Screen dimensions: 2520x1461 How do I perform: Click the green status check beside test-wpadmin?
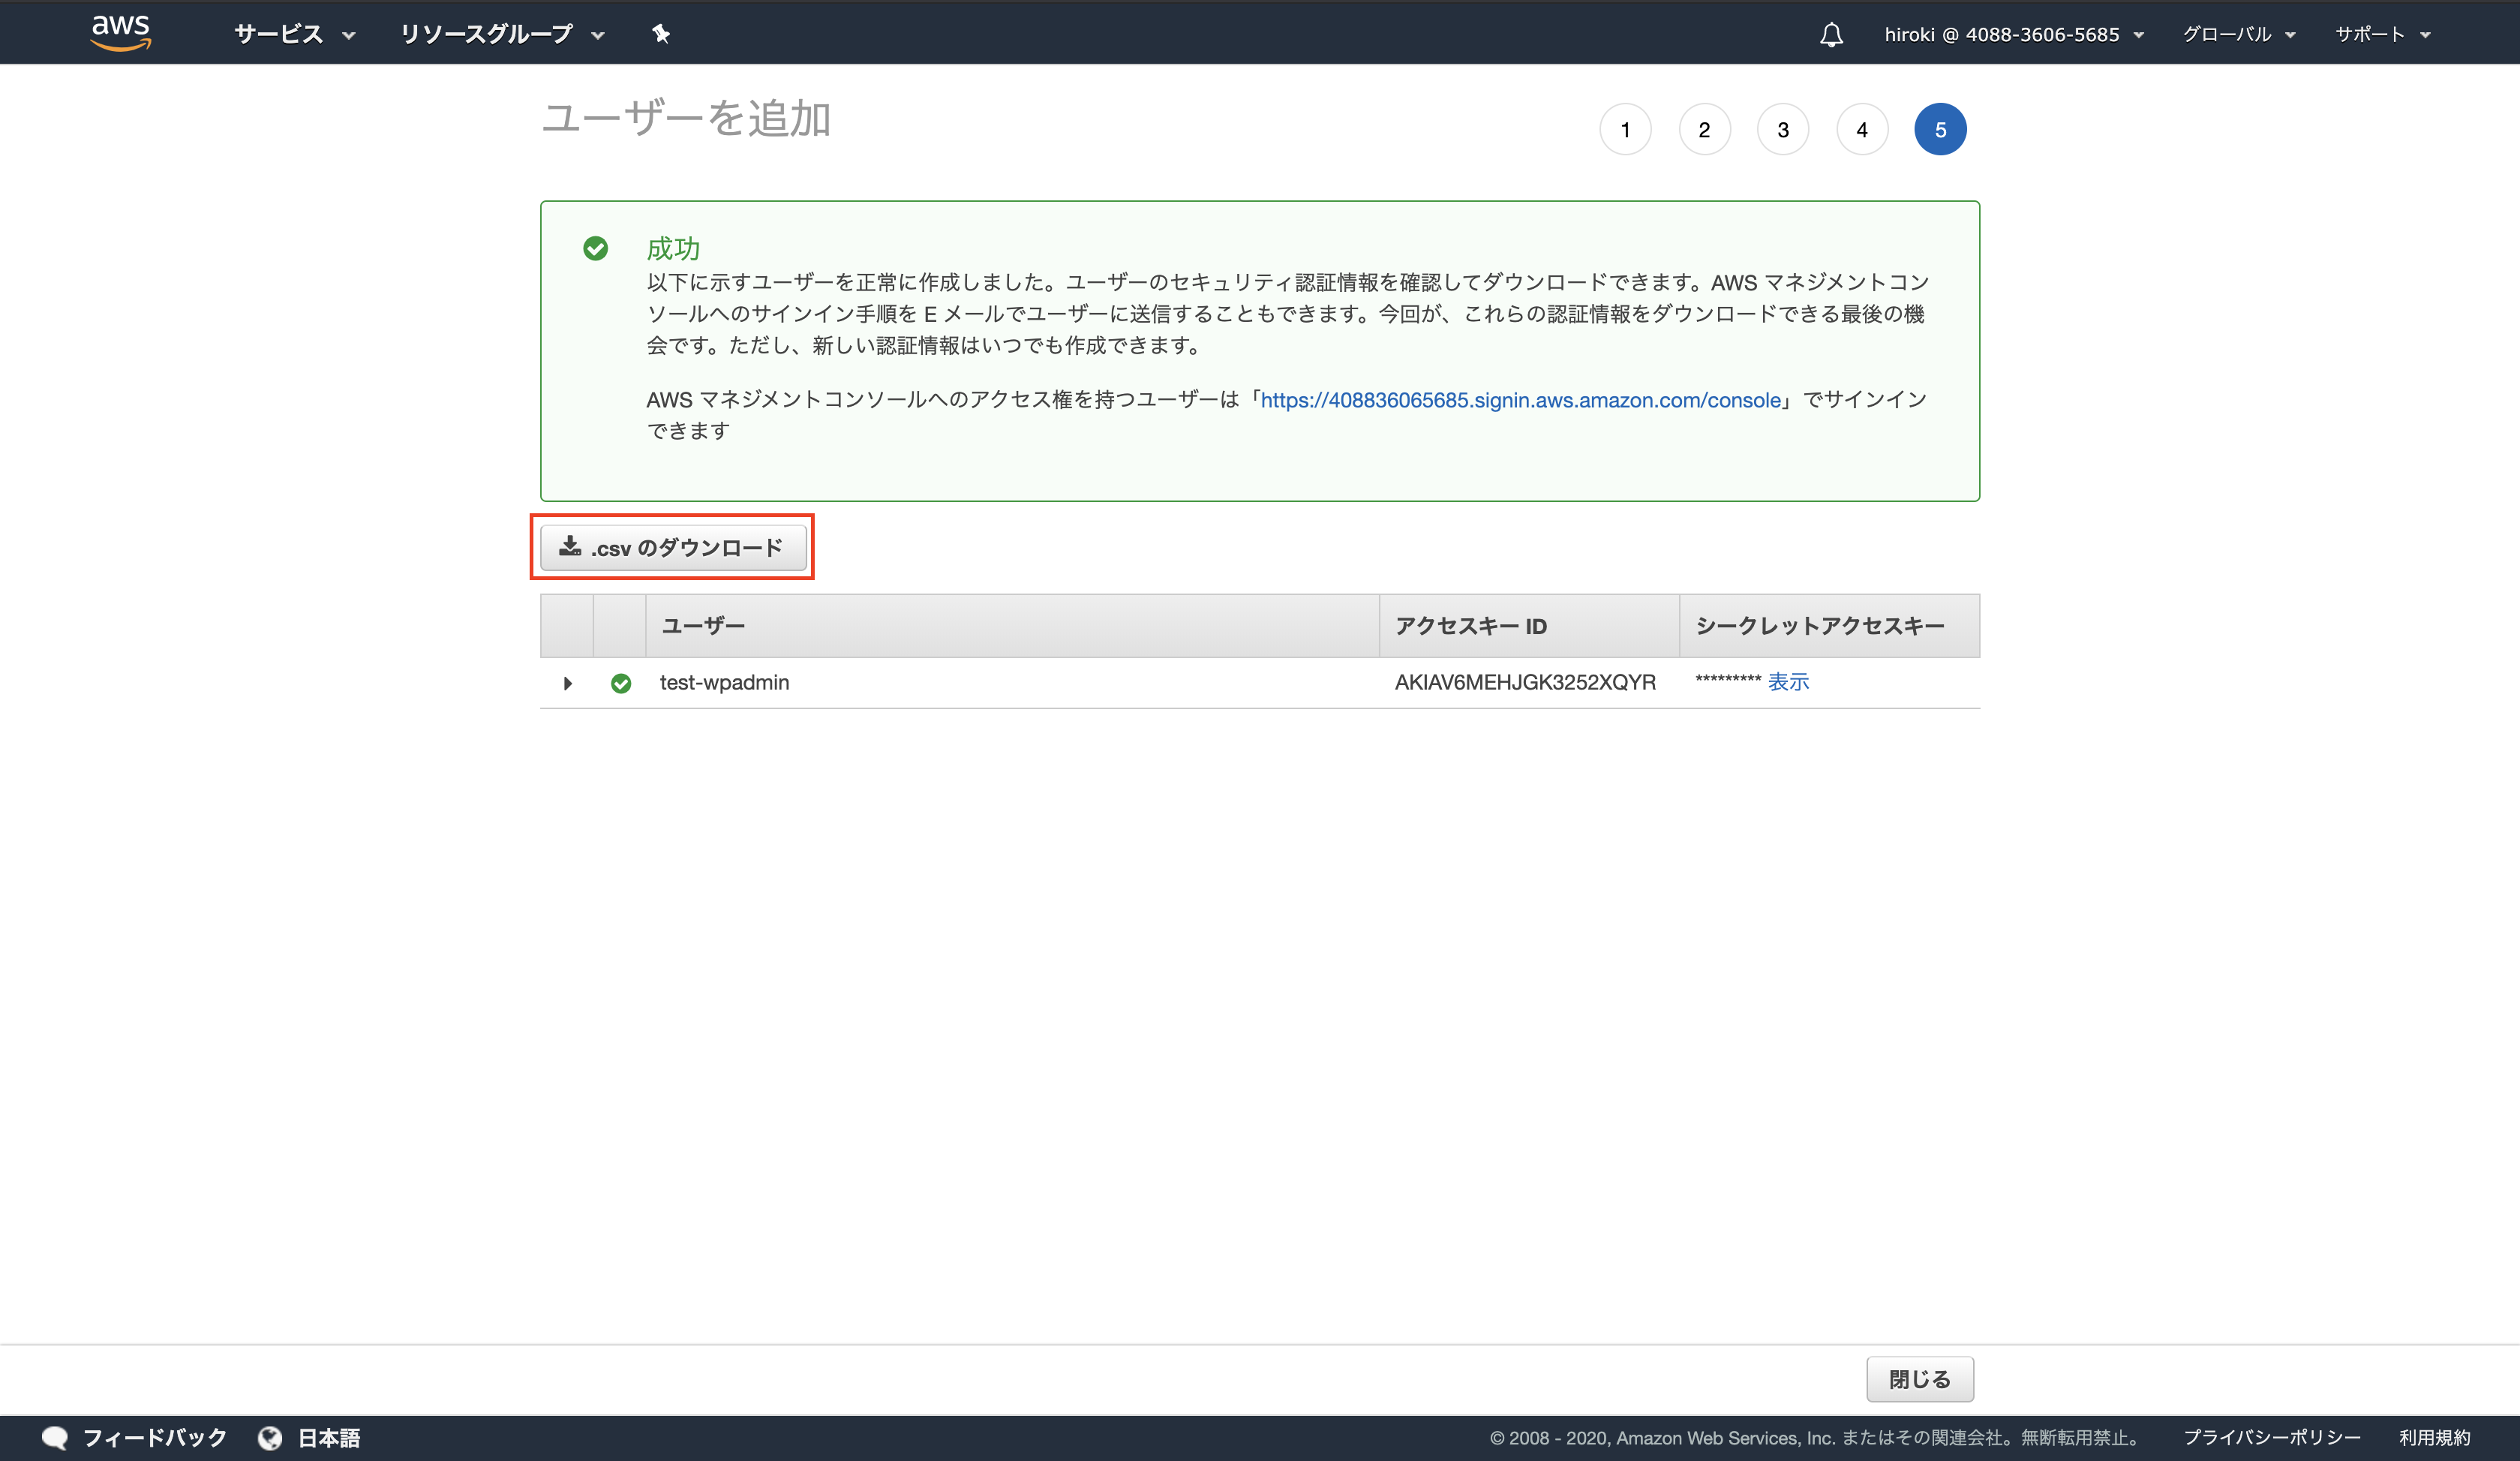[621, 683]
